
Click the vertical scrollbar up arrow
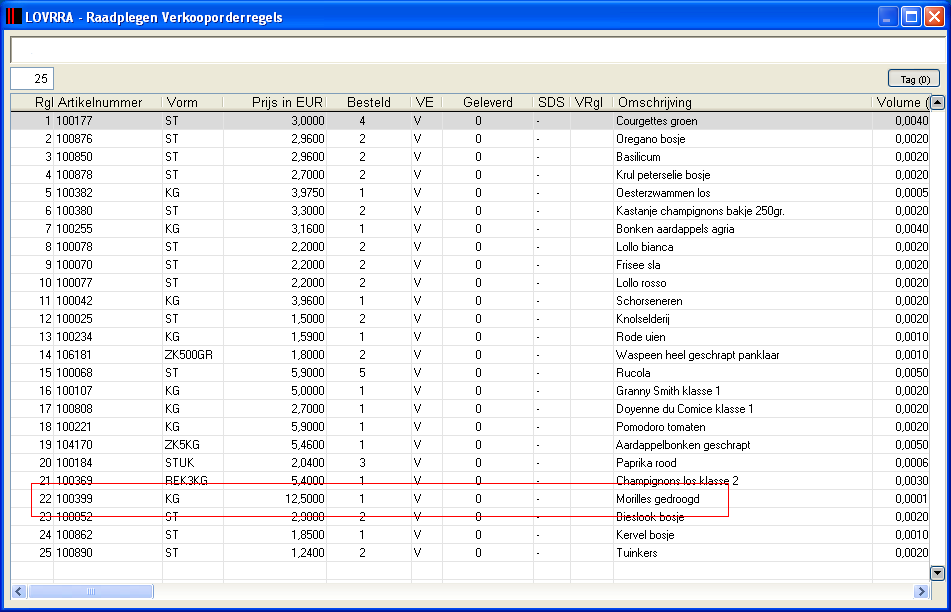[937, 103]
